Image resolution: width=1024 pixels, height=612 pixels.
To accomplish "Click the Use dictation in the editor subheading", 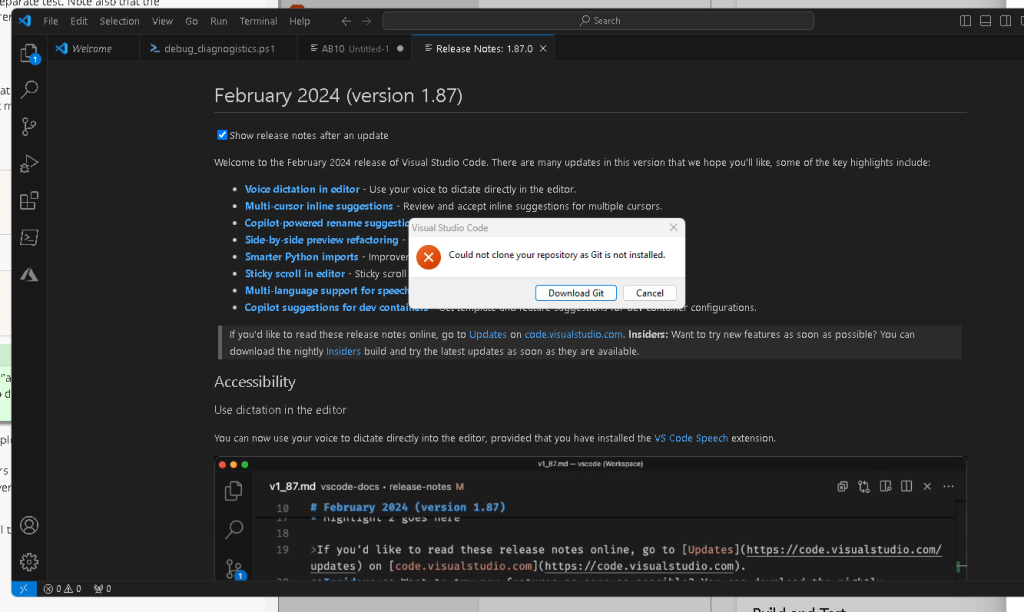I will click(280, 410).
